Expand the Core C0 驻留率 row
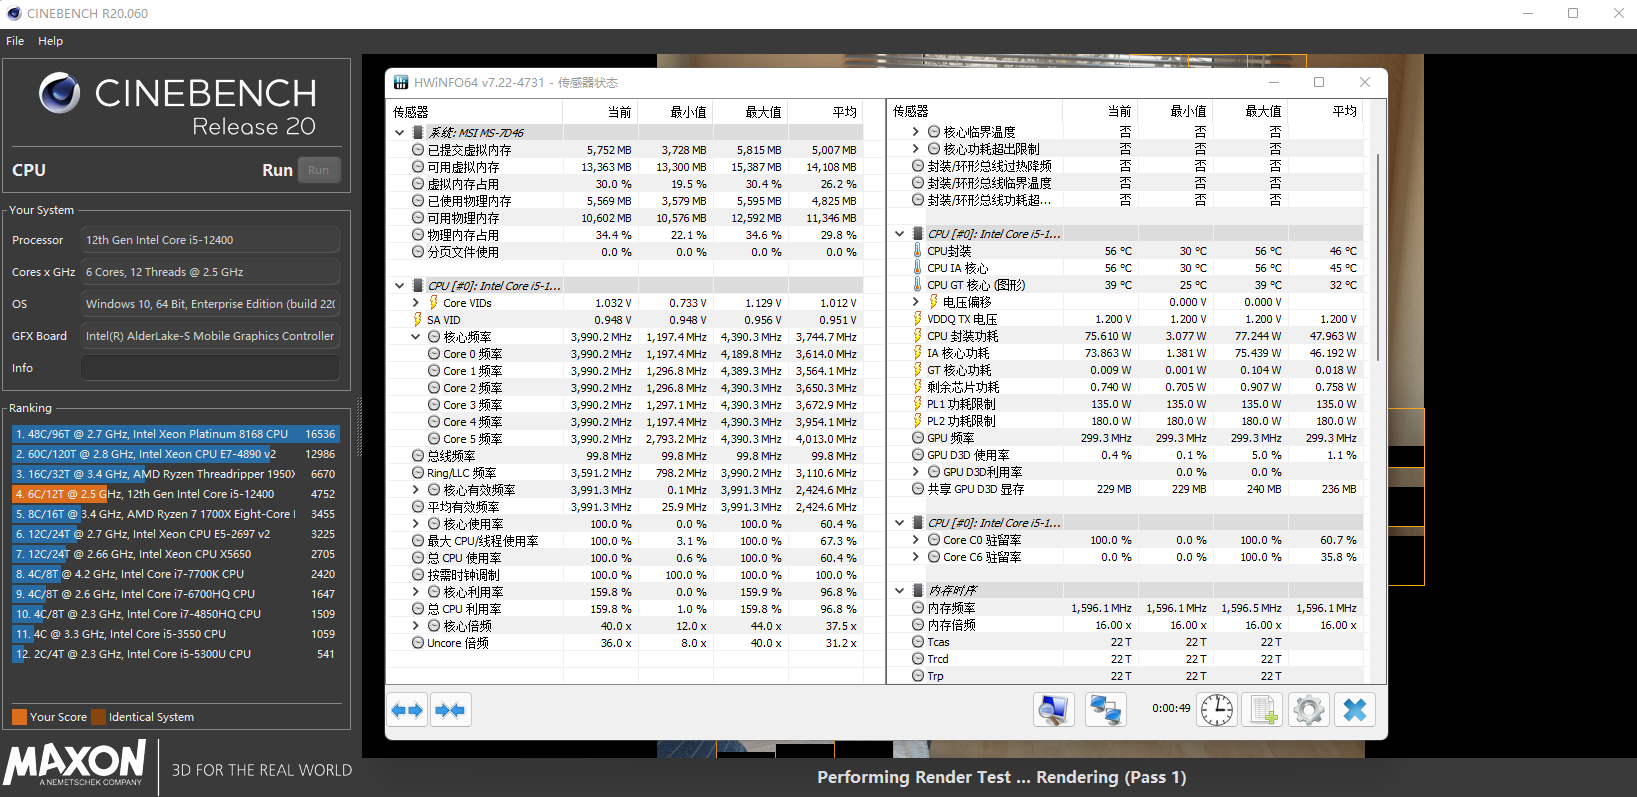Screen dimensions: 1637x797 916,540
